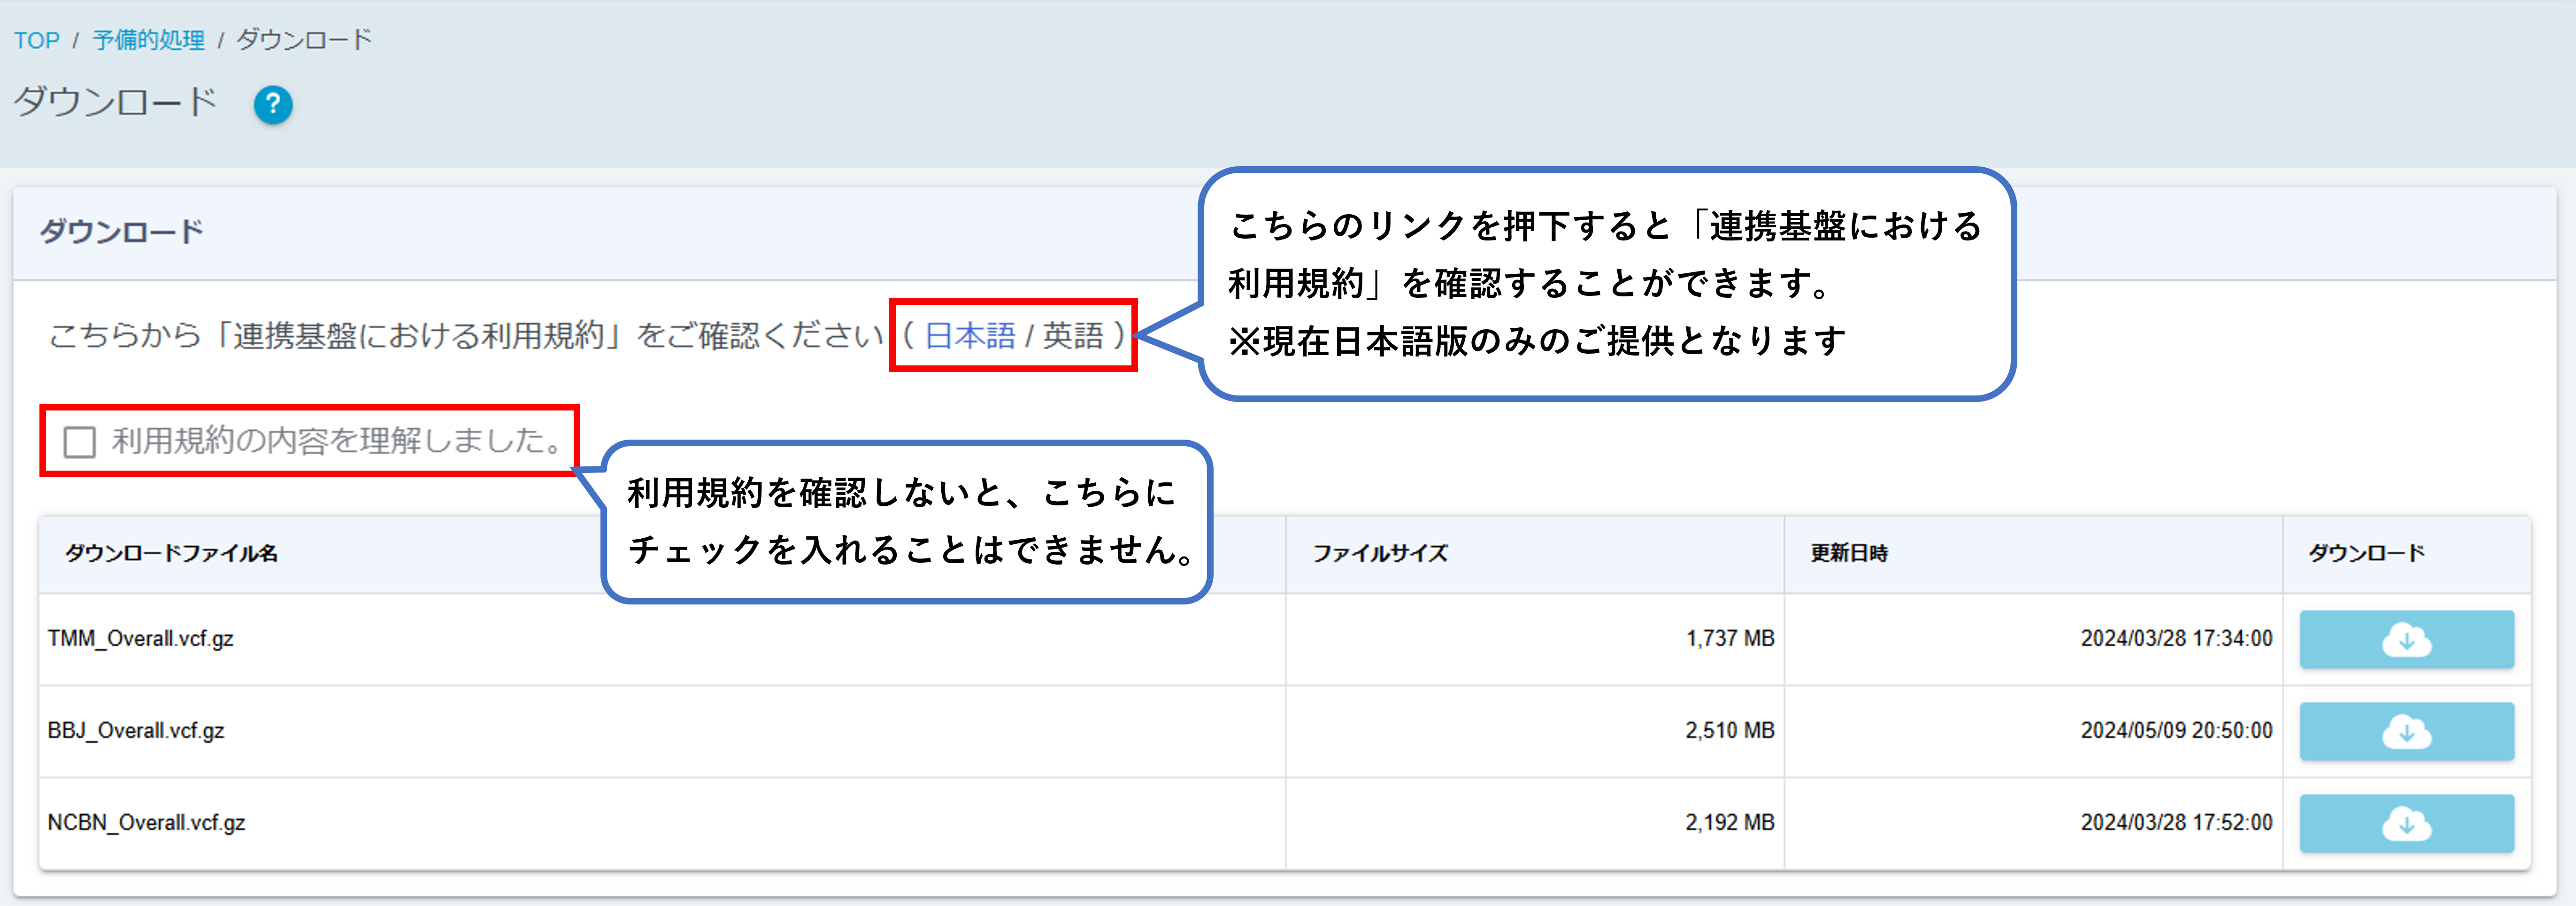The width and height of the screenshot is (2576, 906).
Task: Select the NCBN_Overall.vcf.gz file name
Action: click(x=146, y=822)
